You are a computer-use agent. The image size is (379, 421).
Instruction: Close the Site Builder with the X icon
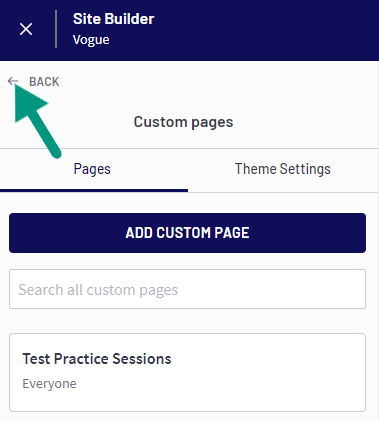26,29
